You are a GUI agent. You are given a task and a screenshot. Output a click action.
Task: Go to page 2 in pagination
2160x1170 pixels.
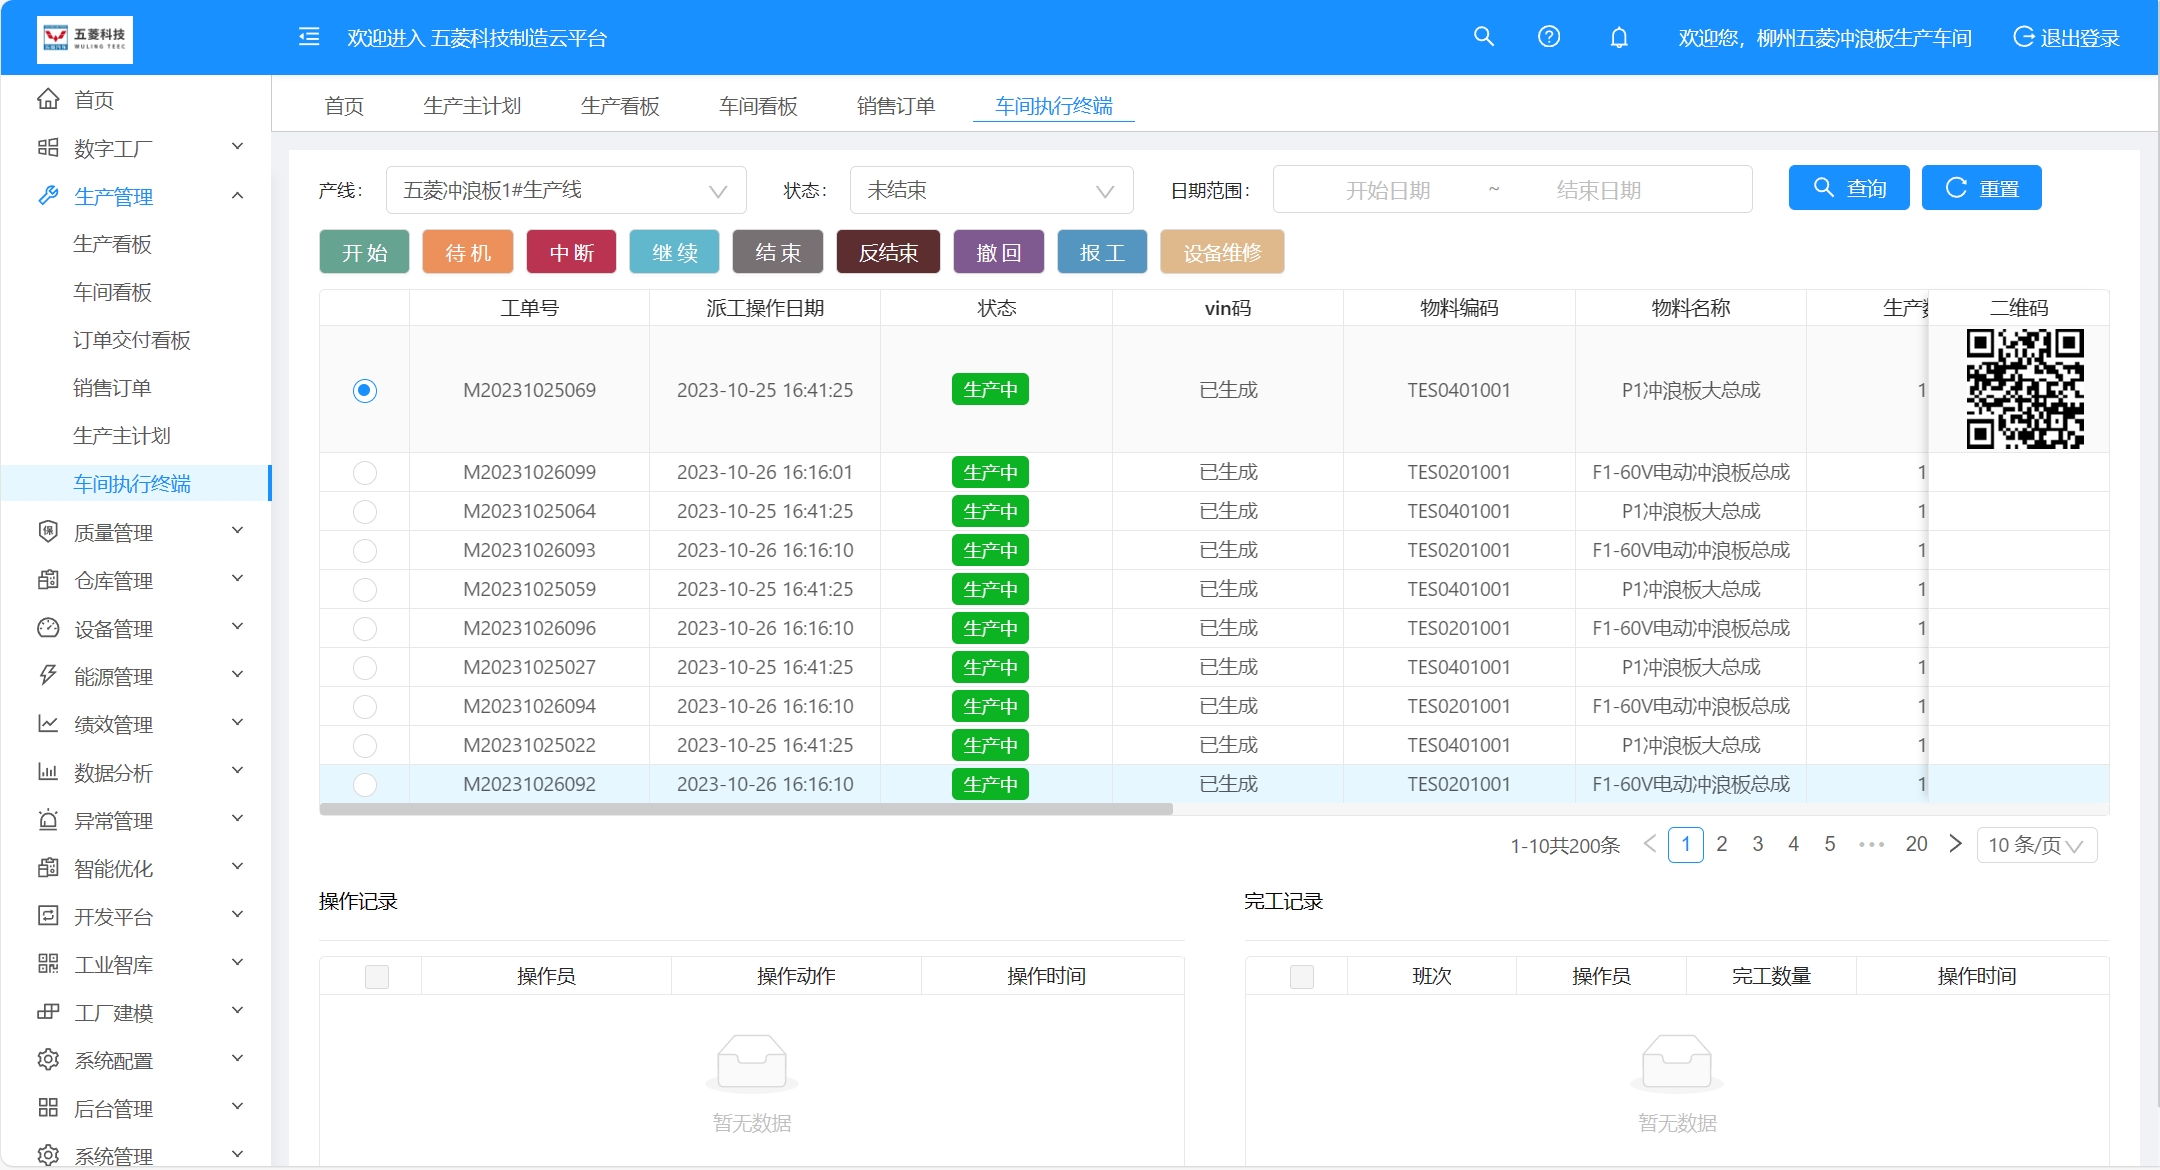(x=1722, y=844)
